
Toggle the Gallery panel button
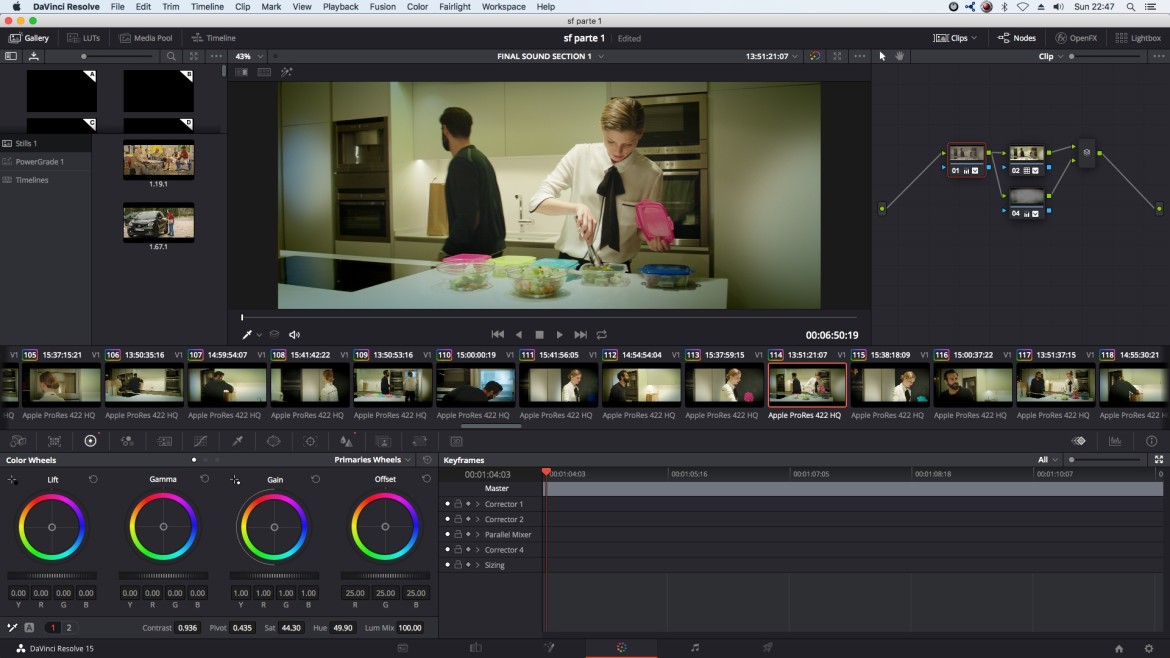pyautogui.click(x=29, y=38)
